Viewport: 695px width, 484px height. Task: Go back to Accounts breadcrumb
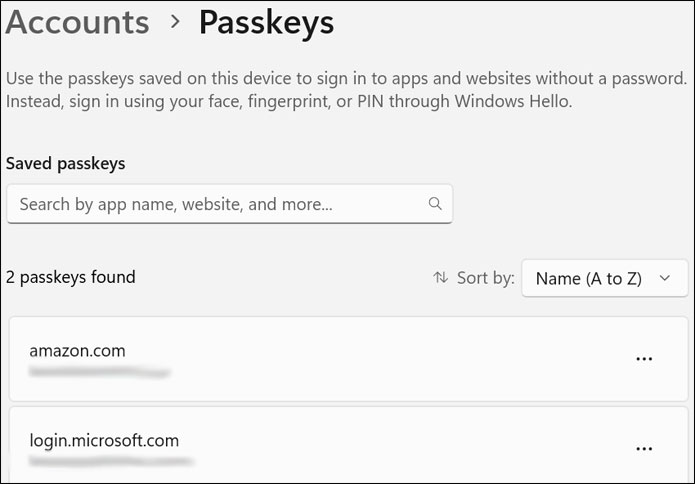[77, 22]
